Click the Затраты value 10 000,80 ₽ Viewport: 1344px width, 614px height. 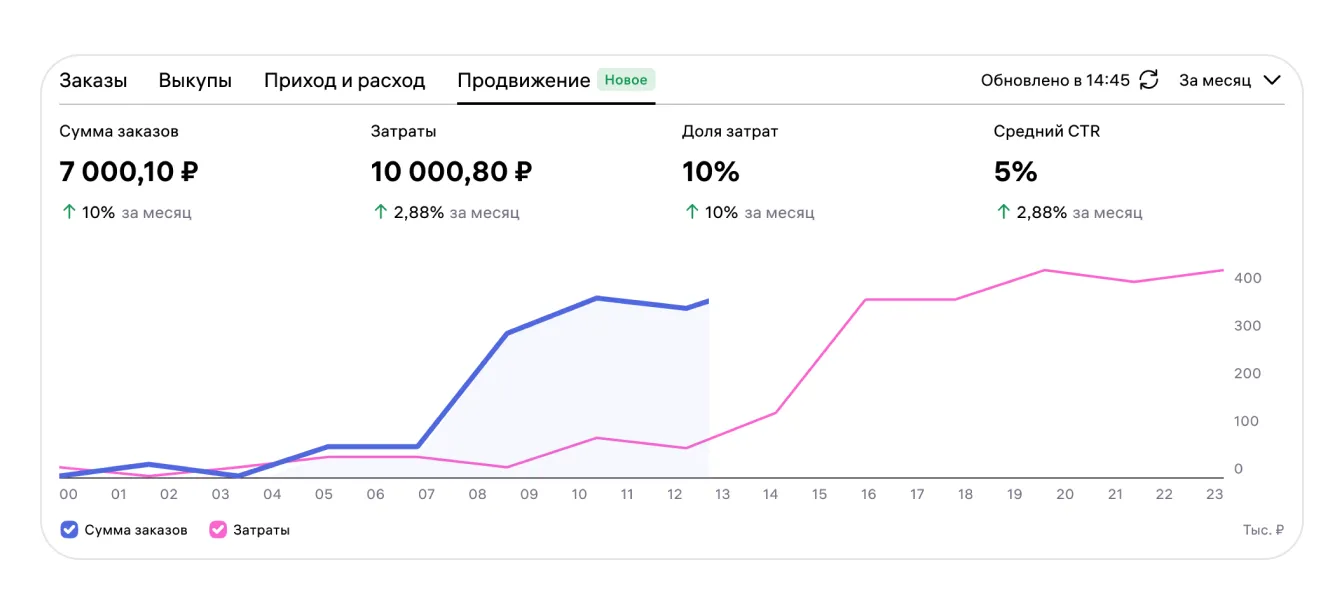coord(451,172)
